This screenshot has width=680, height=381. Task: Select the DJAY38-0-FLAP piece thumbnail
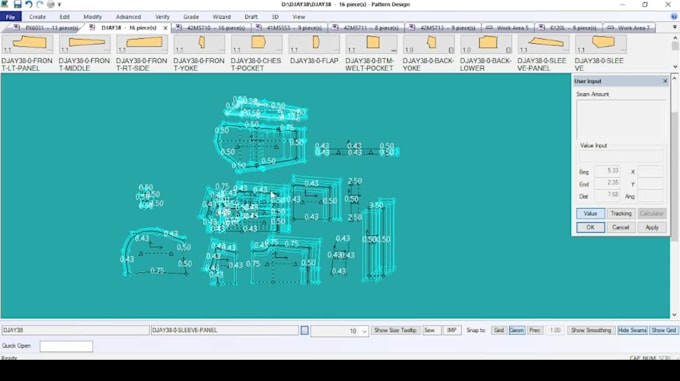pos(314,44)
